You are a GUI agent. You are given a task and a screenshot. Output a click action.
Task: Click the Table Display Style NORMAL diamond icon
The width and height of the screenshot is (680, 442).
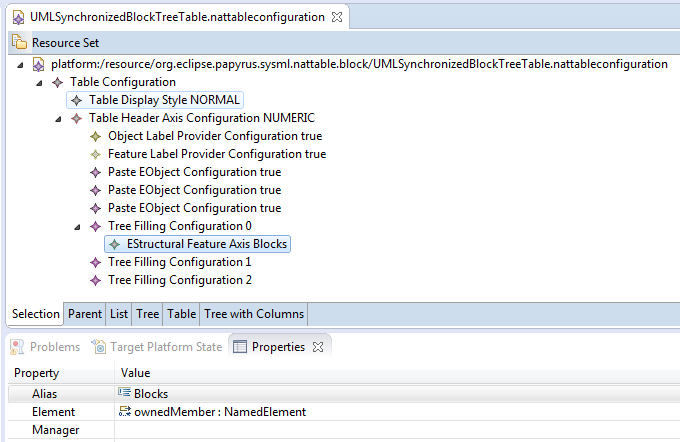coord(77,100)
